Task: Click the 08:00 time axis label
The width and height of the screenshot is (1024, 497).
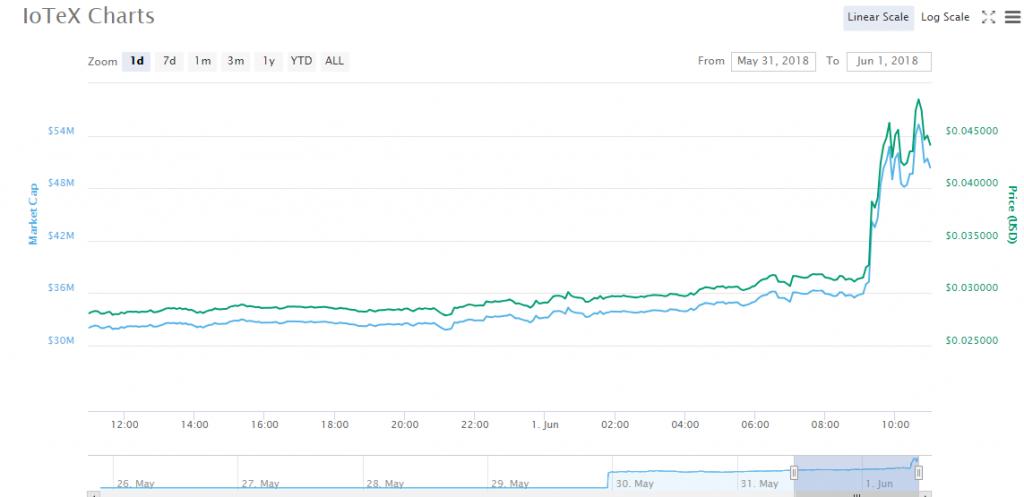Action: (x=825, y=425)
